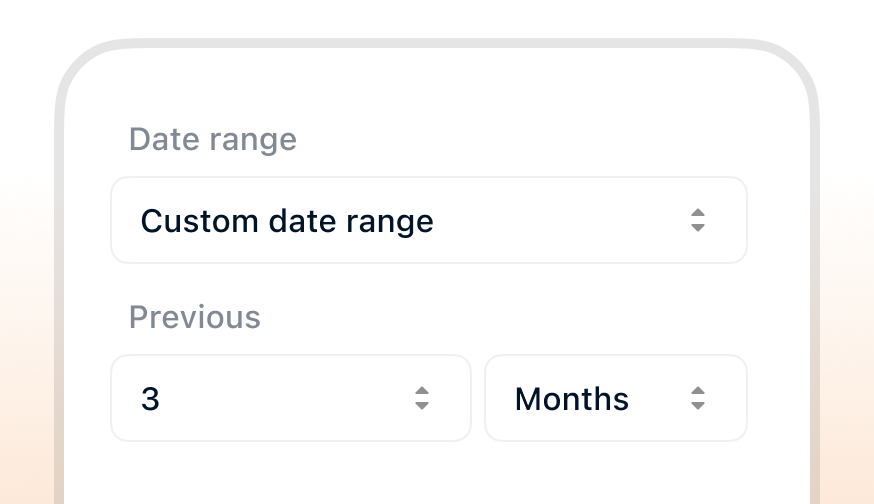The image size is (874, 504).
Task: Open the number dropdown showing 3
Action: 290,399
